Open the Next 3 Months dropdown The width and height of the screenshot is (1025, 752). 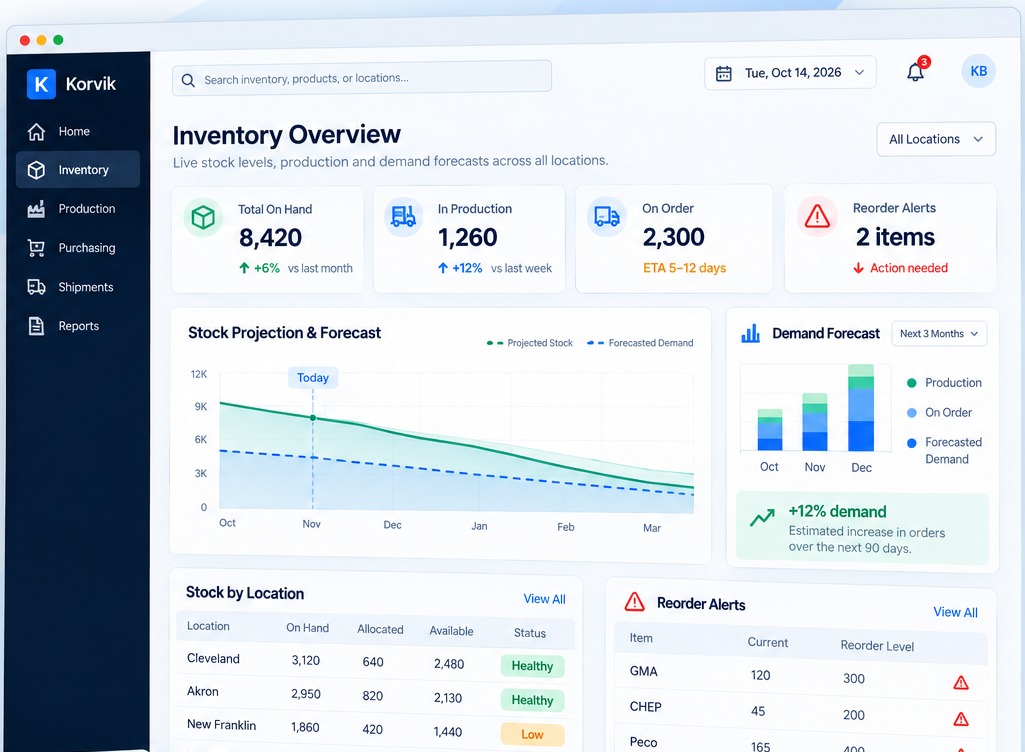pyautogui.click(x=939, y=333)
